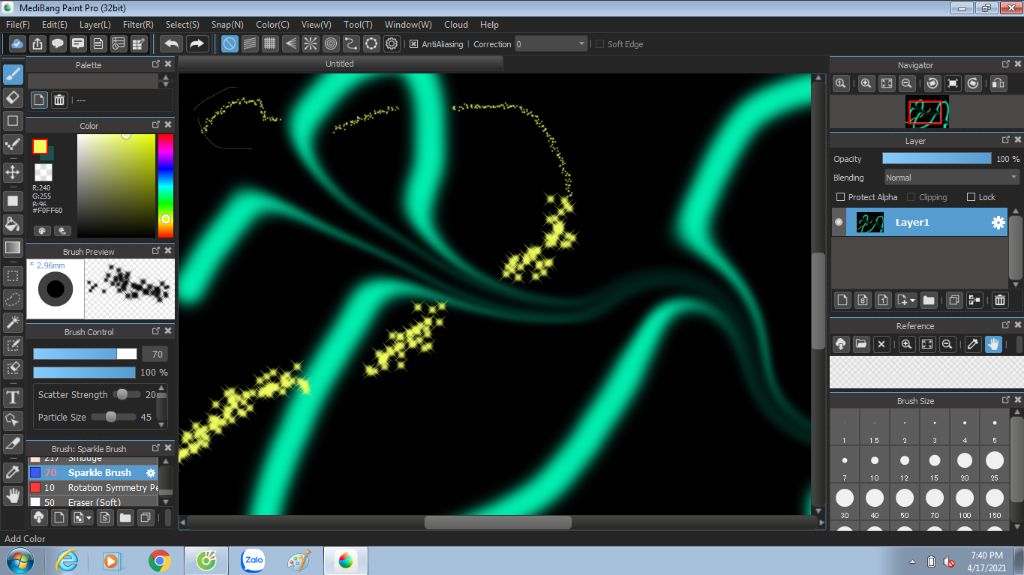1024x575 pixels.
Task: Select the Move tool
Action: (x=12, y=172)
